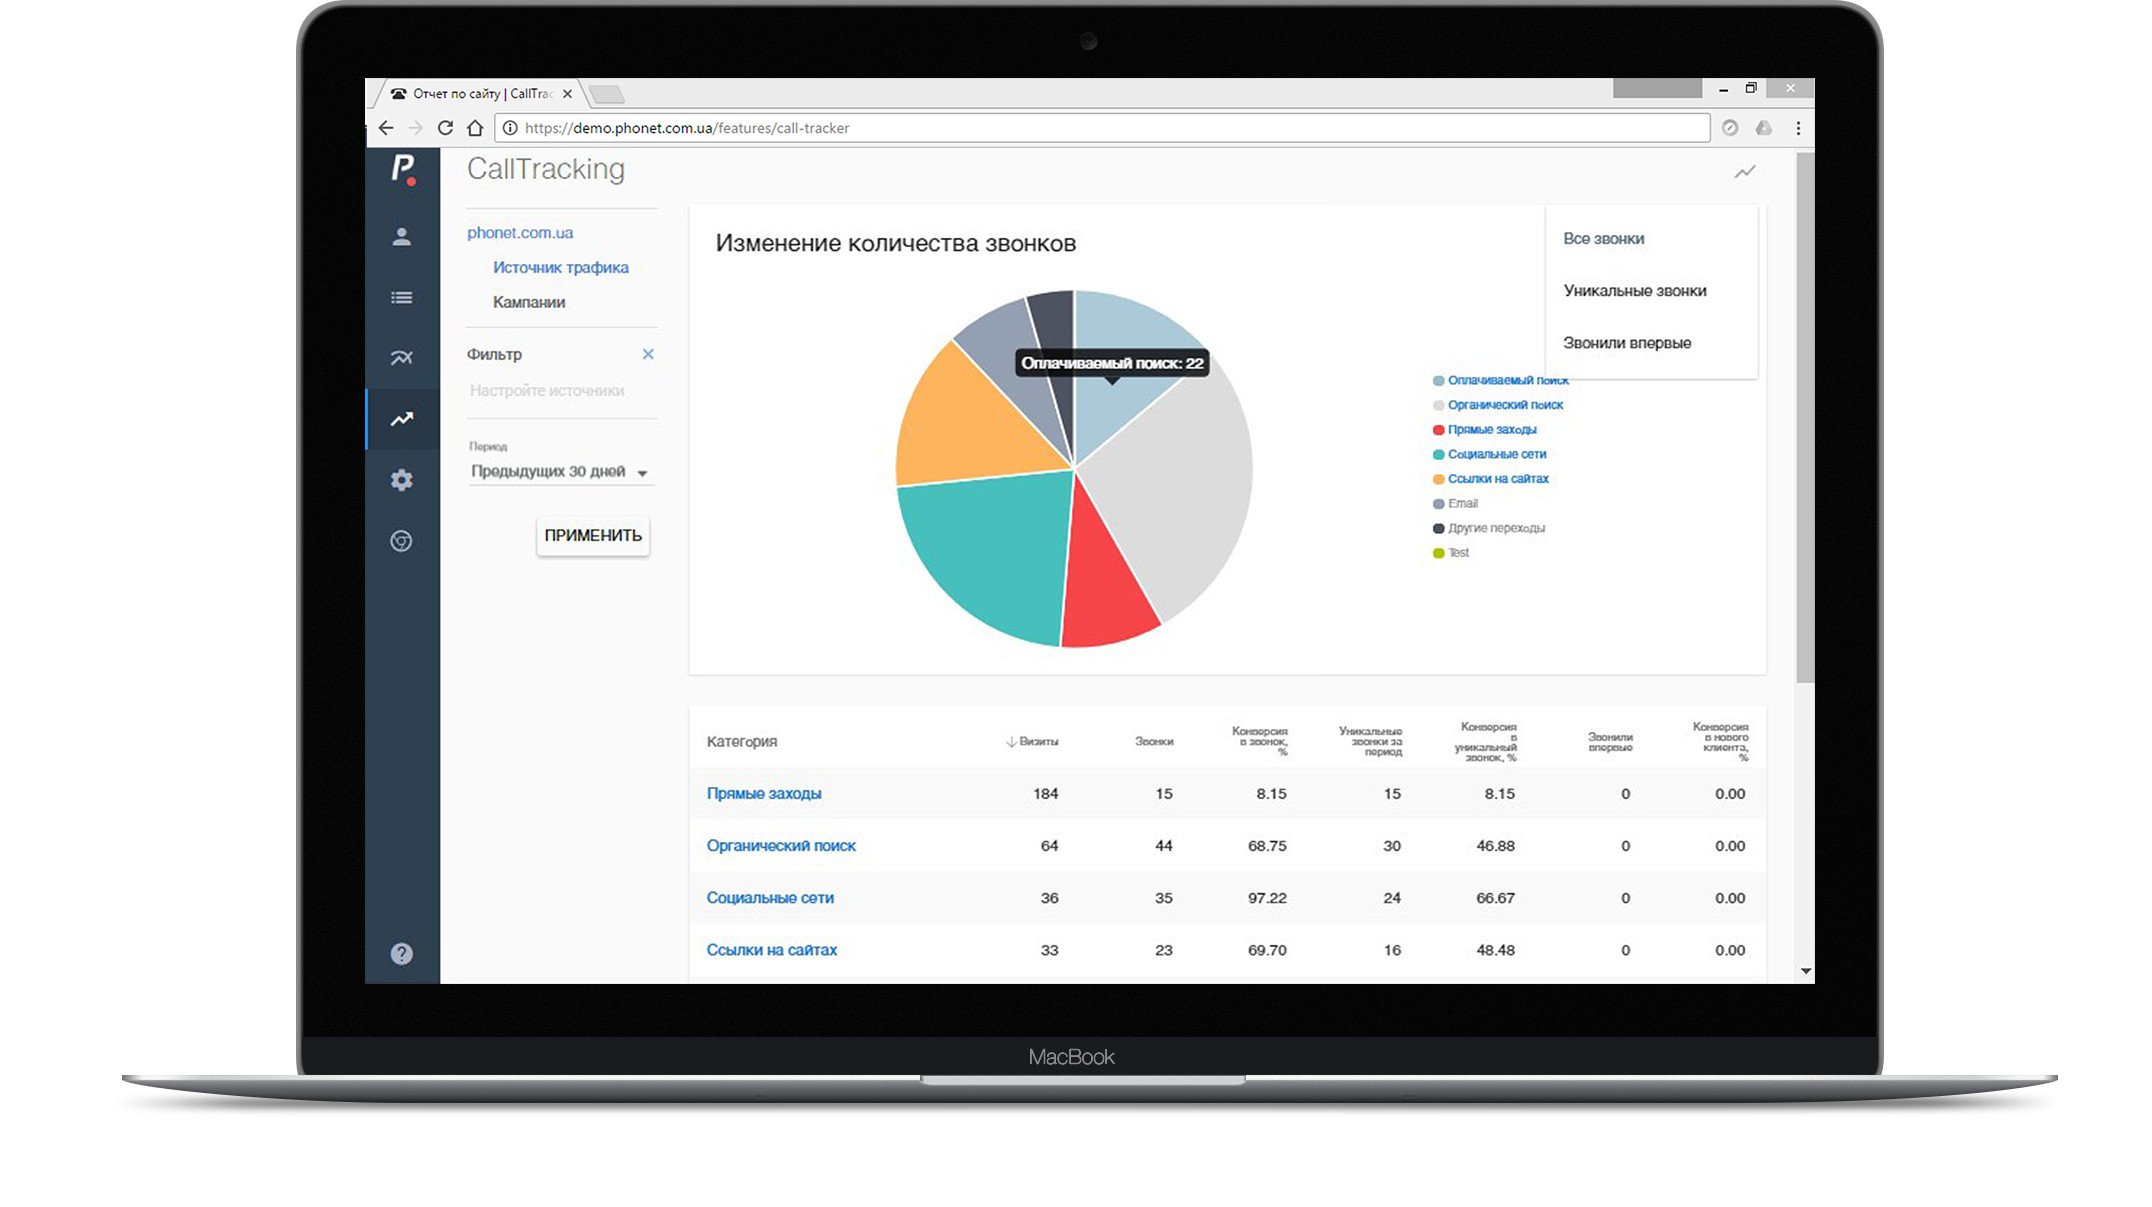Open the user profile sidebar icon

click(402, 237)
